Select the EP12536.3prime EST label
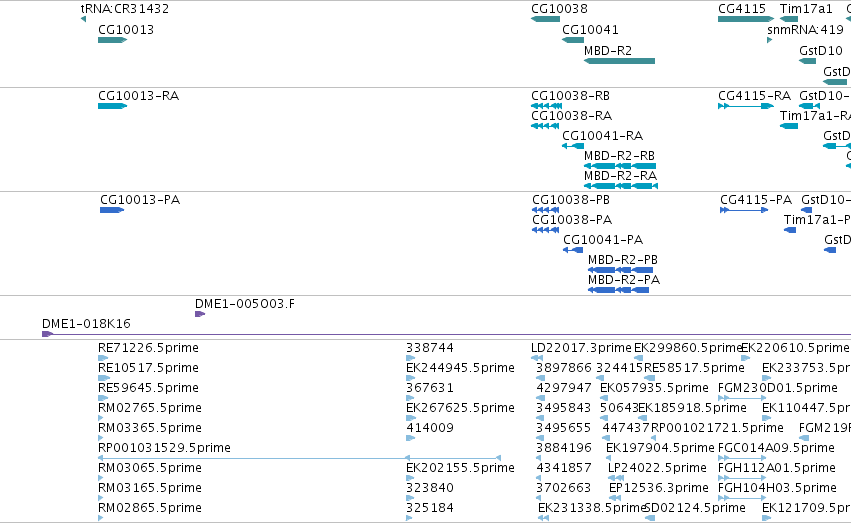This screenshot has width=851, height=523. (659, 488)
